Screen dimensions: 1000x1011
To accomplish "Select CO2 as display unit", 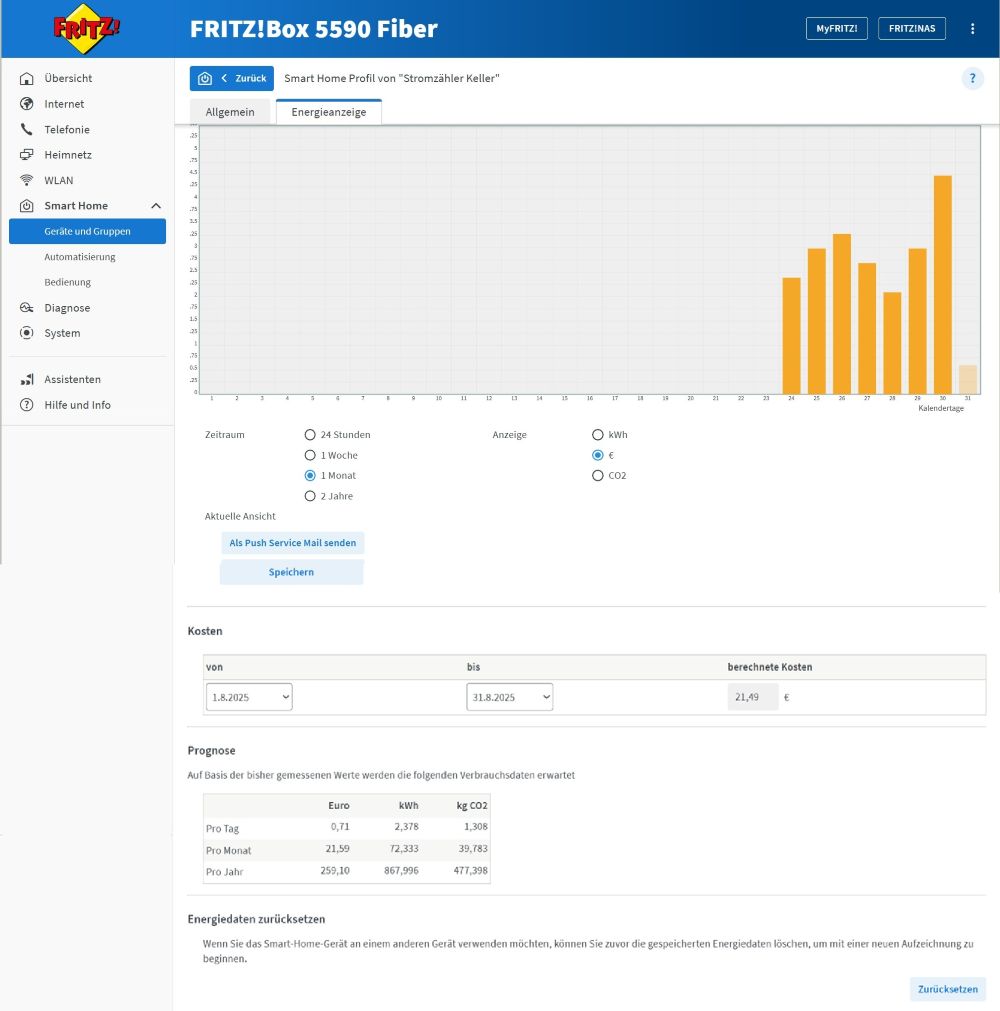I will 598,476.
